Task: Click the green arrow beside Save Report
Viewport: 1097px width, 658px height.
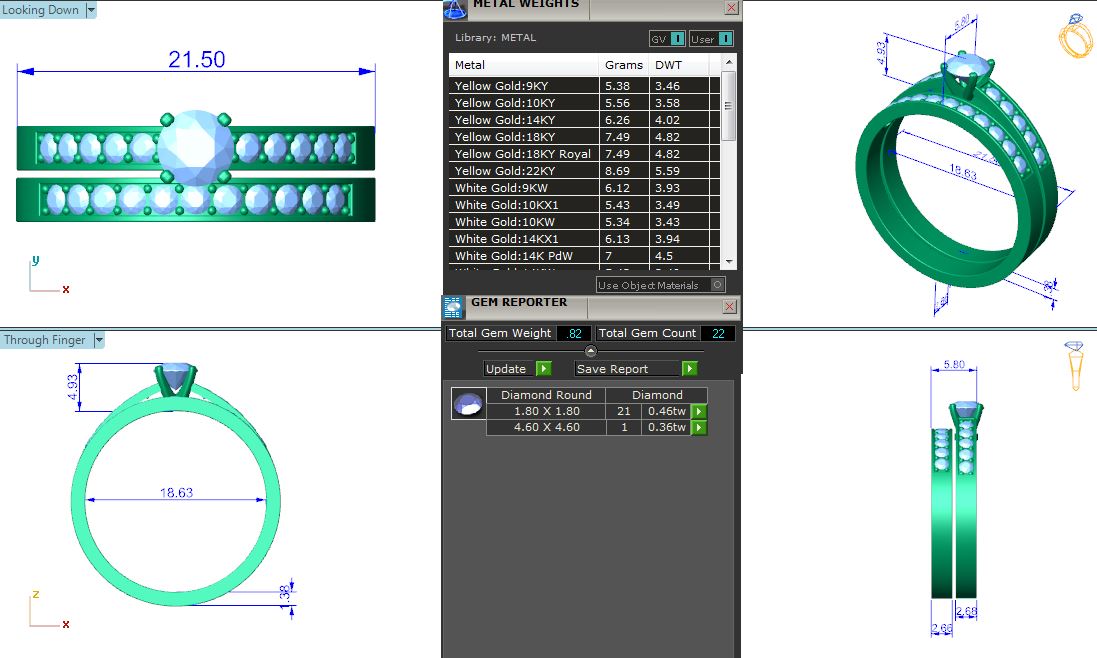Action: [689, 369]
